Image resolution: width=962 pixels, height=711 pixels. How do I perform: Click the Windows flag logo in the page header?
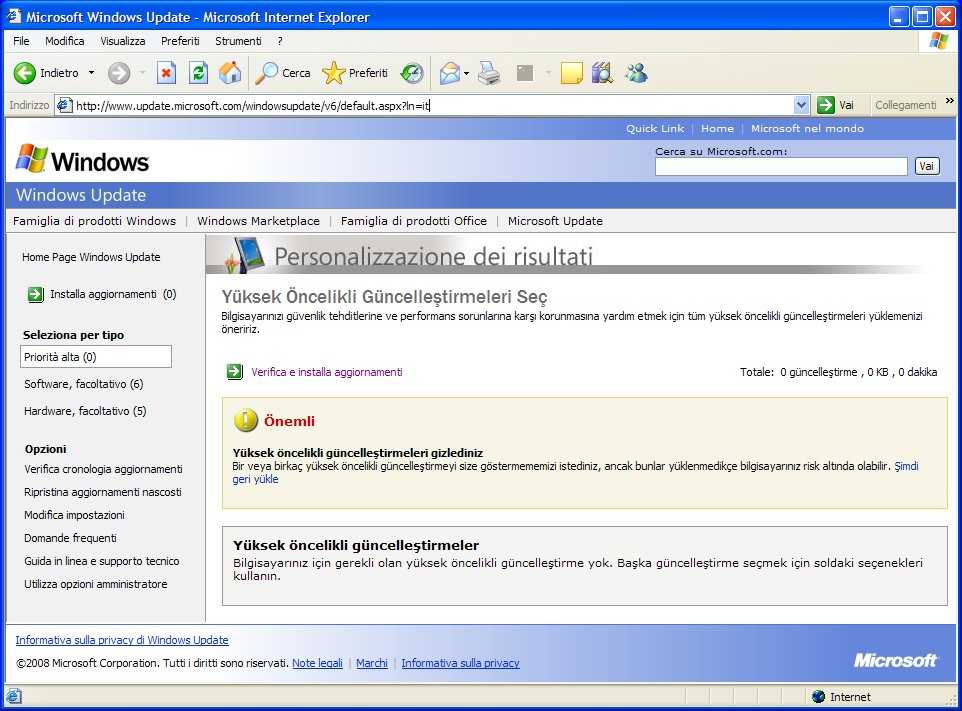coord(31,159)
